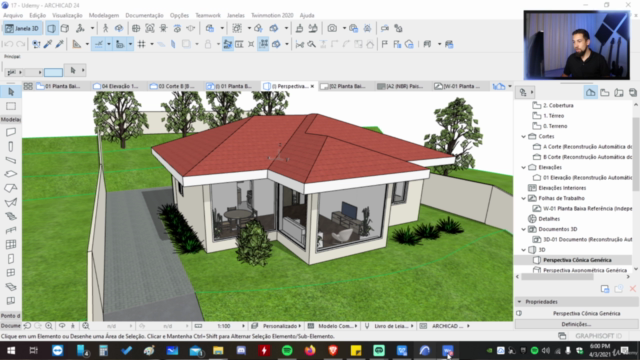The height and width of the screenshot is (360, 640).
Task: Open the tab bar overflow dropdown arrow
Action: (x=509, y=86)
